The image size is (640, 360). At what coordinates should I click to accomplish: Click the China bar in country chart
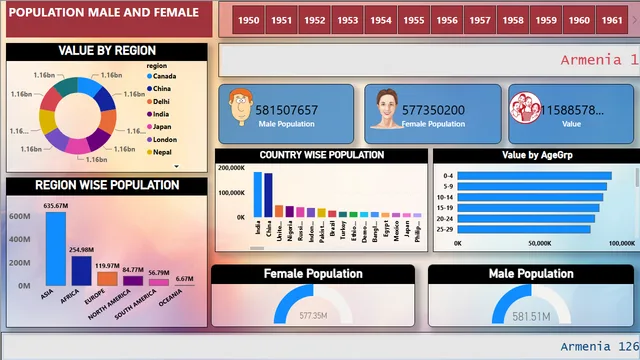coord(268,195)
